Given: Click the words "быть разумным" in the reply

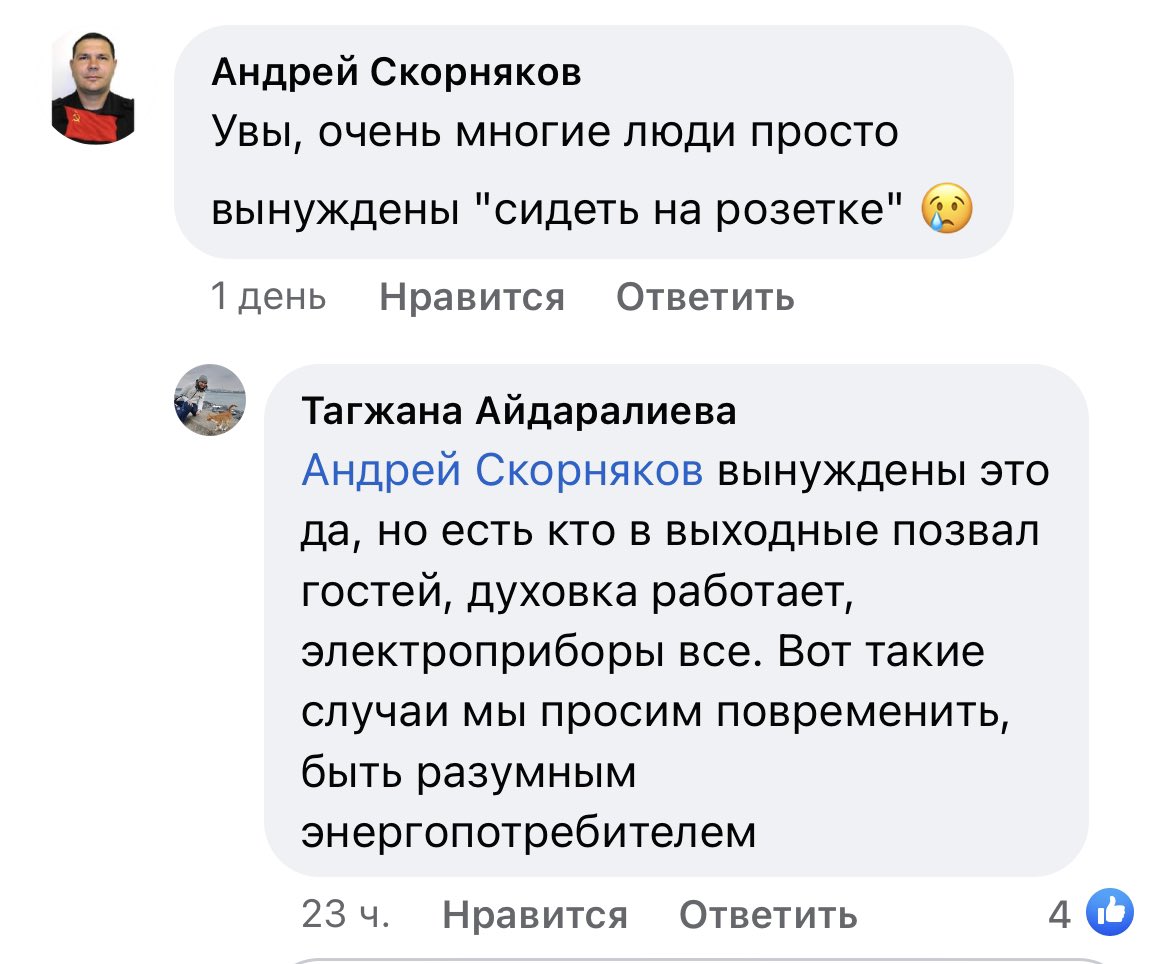Looking at the screenshot, I should [468, 772].
